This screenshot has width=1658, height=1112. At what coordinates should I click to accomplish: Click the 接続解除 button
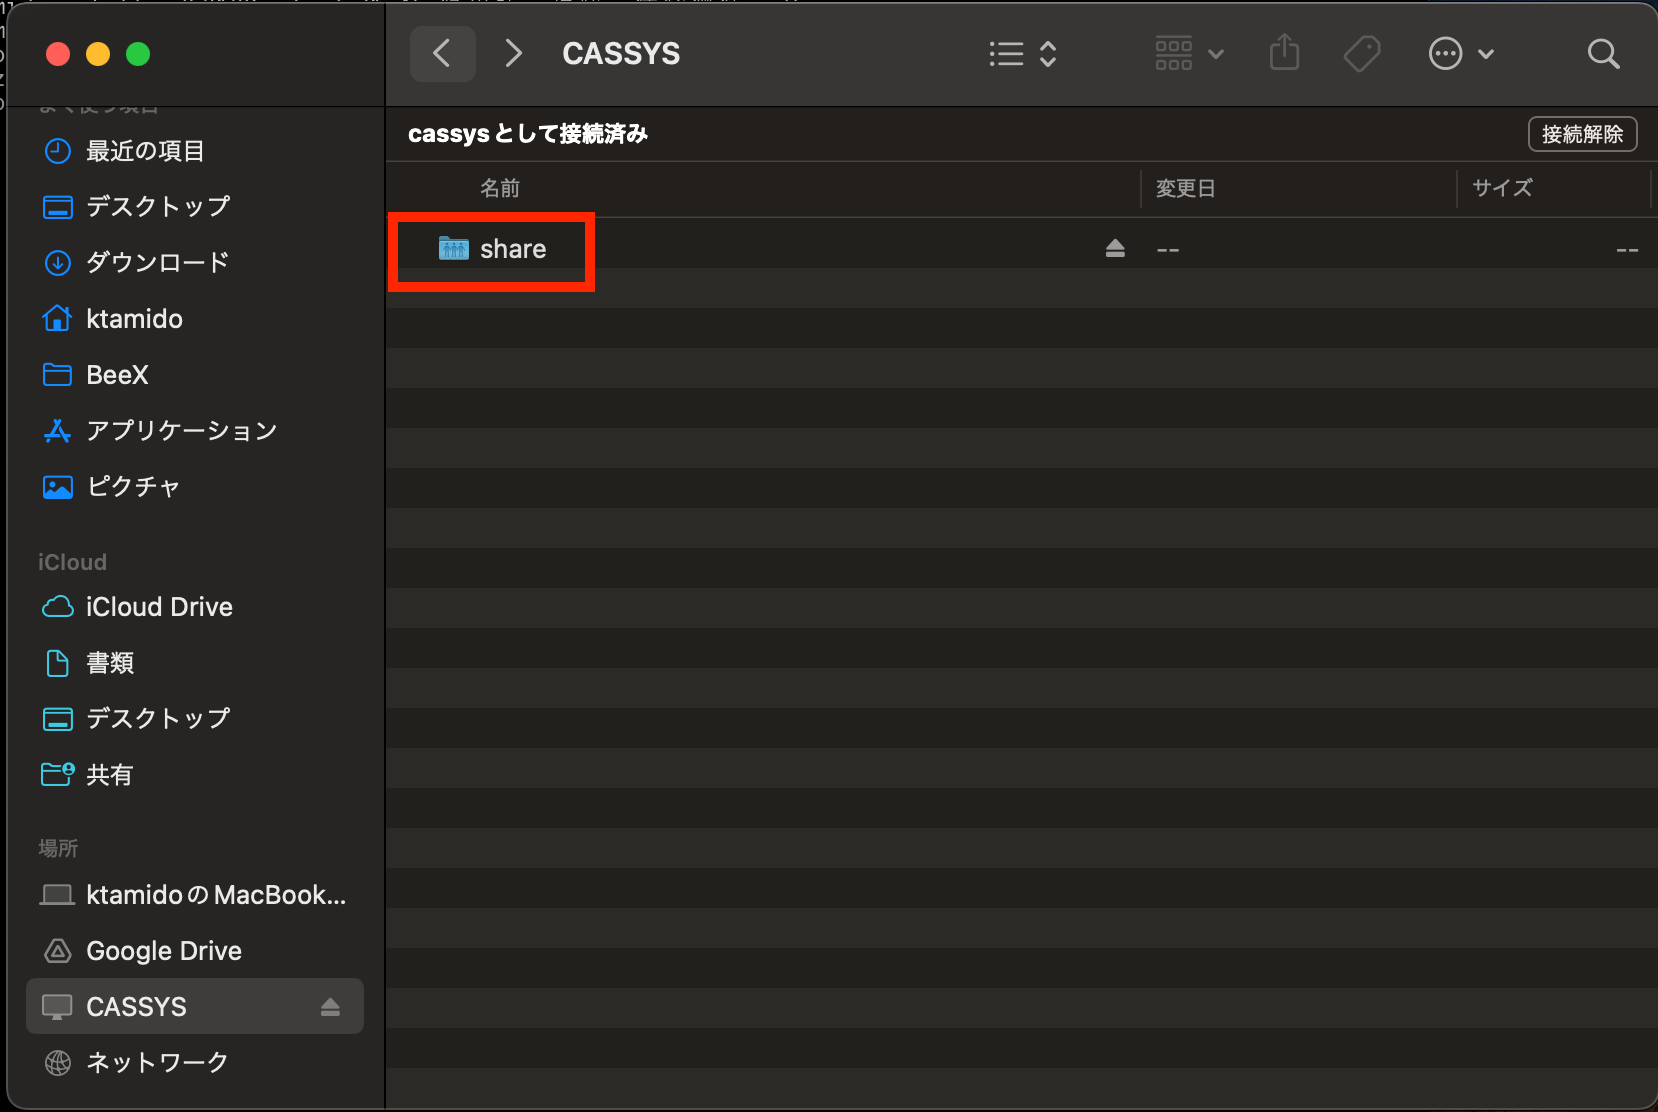[x=1582, y=134]
